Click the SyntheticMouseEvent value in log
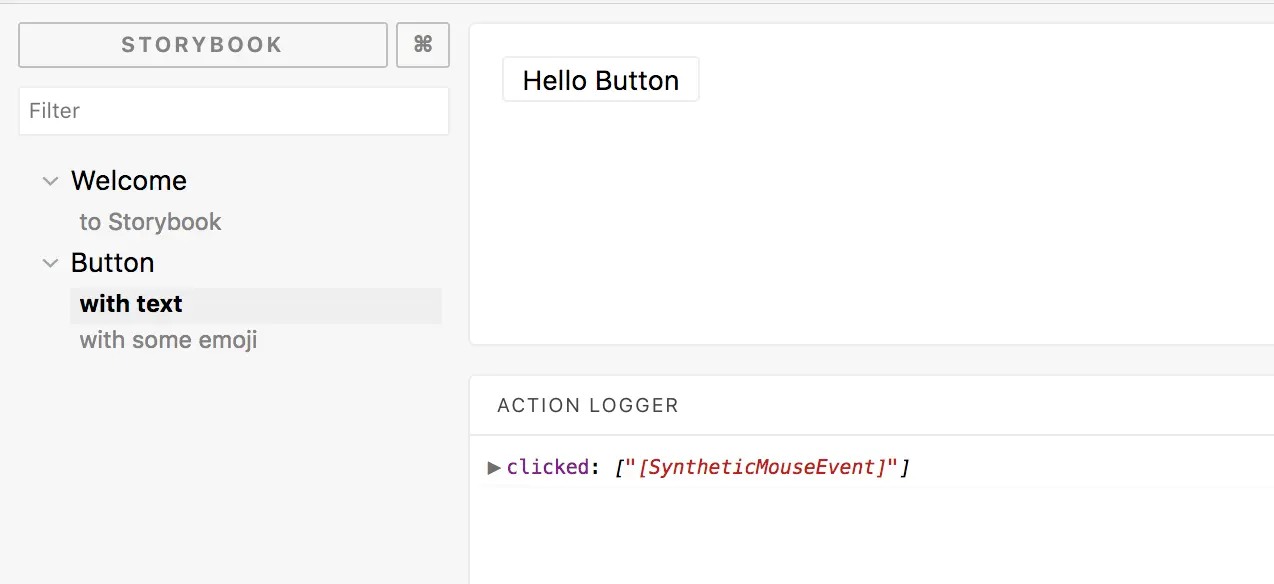 761,467
